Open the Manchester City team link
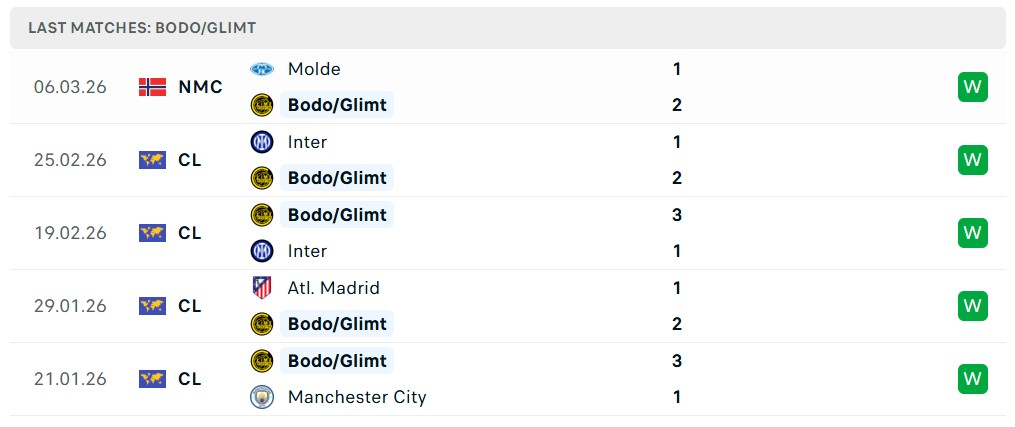The height and width of the screenshot is (427, 1015). coord(357,397)
